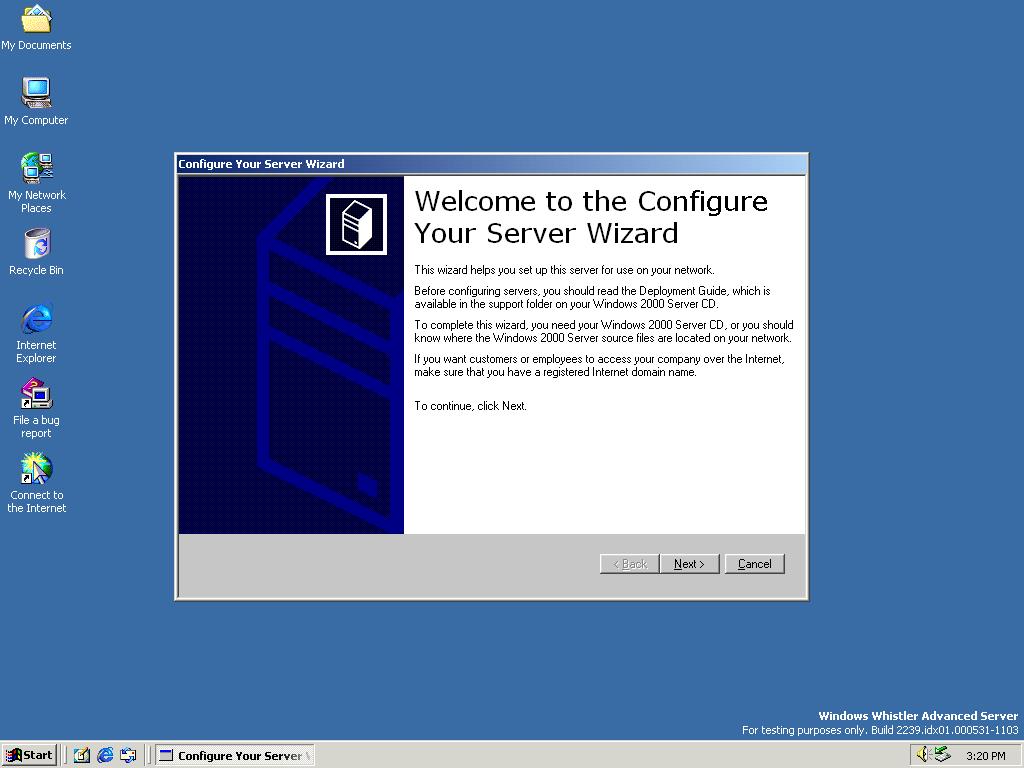Click paragraph mentioning the Deployment Guide
Viewport: 1024px width, 768px height.
point(592,297)
